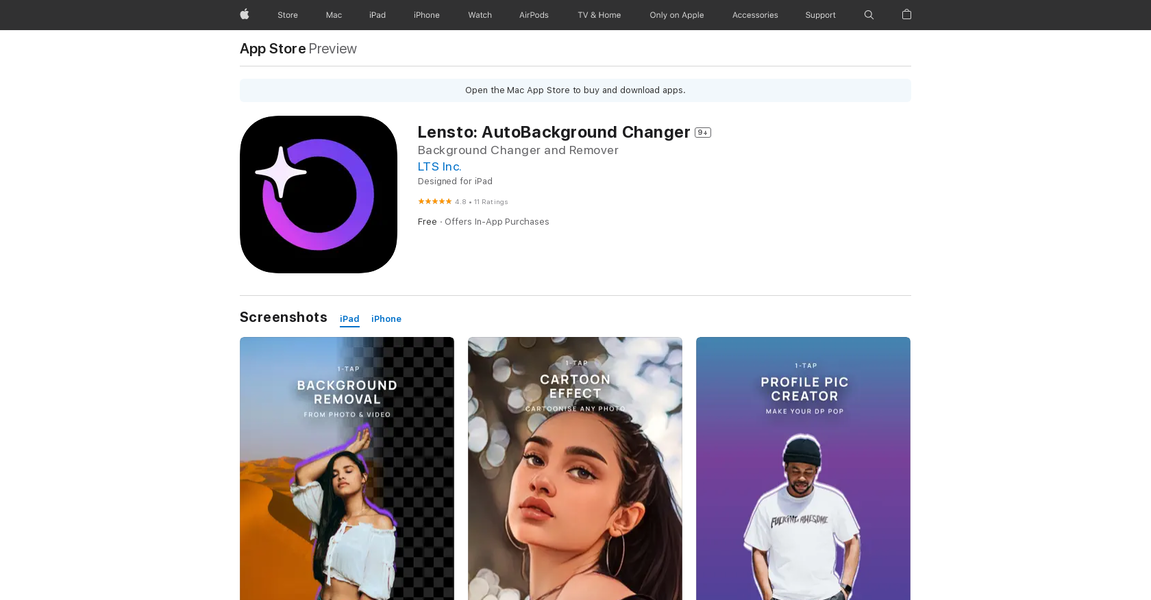The width and height of the screenshot is (1151, 600).
Task: Open Only on Apple section
Action: coord(677,15)
